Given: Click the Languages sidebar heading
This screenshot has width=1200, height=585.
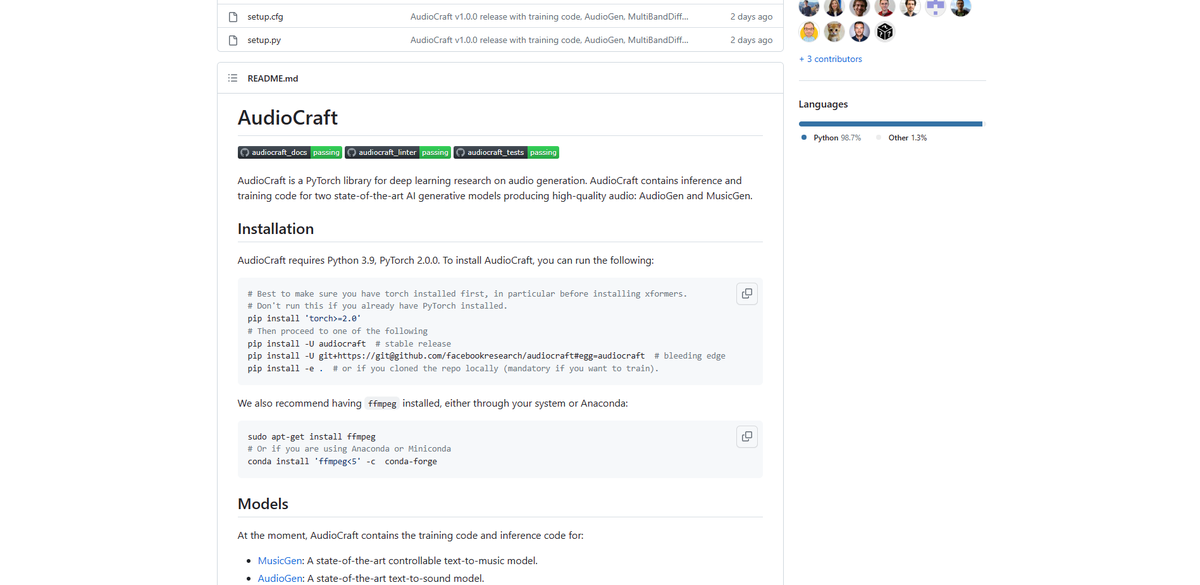Looking at the screenshot, I should (x=823, y=104).
